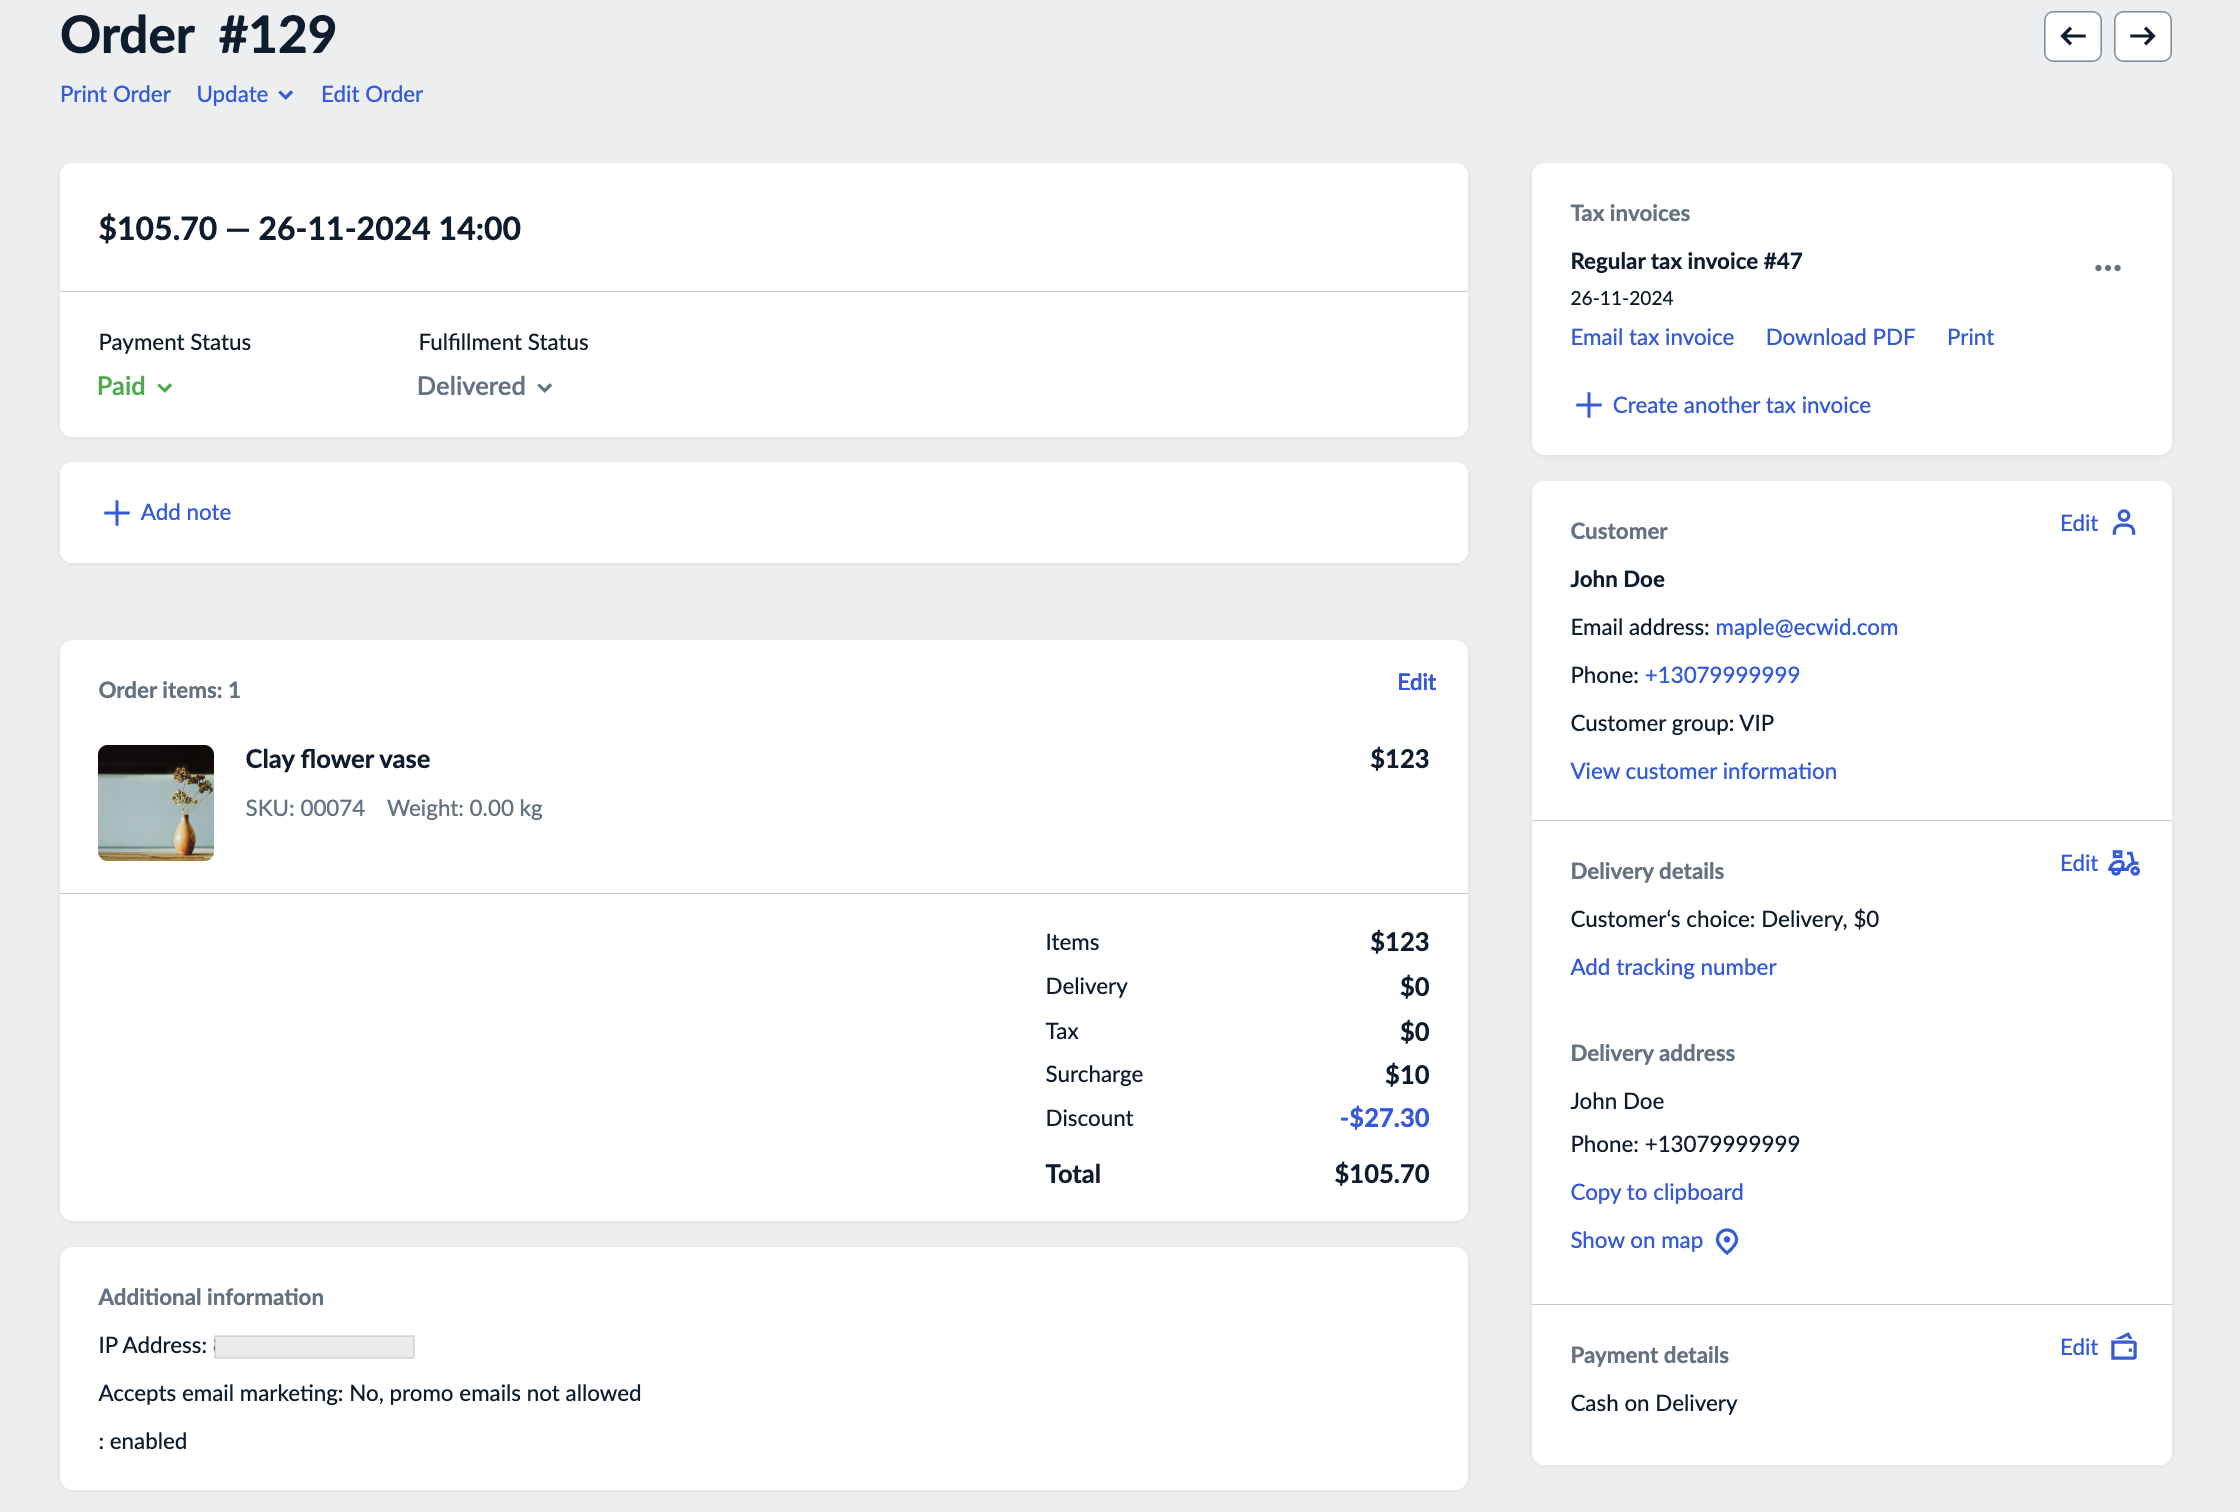Go to next order with right arrow
The image size is (2240, 1512).
point(2142,37)
